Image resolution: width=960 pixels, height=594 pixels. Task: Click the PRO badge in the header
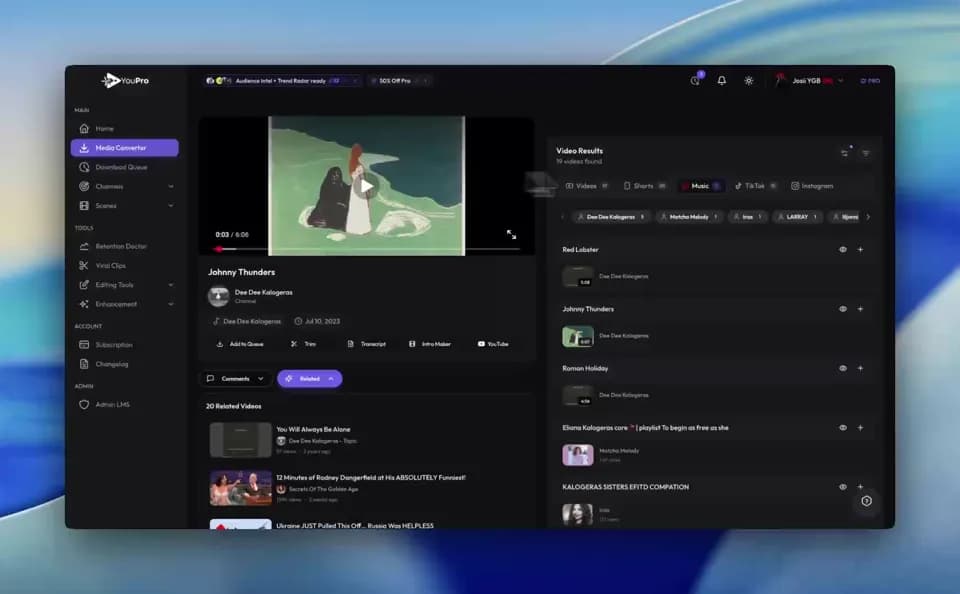tap(870, 81)
